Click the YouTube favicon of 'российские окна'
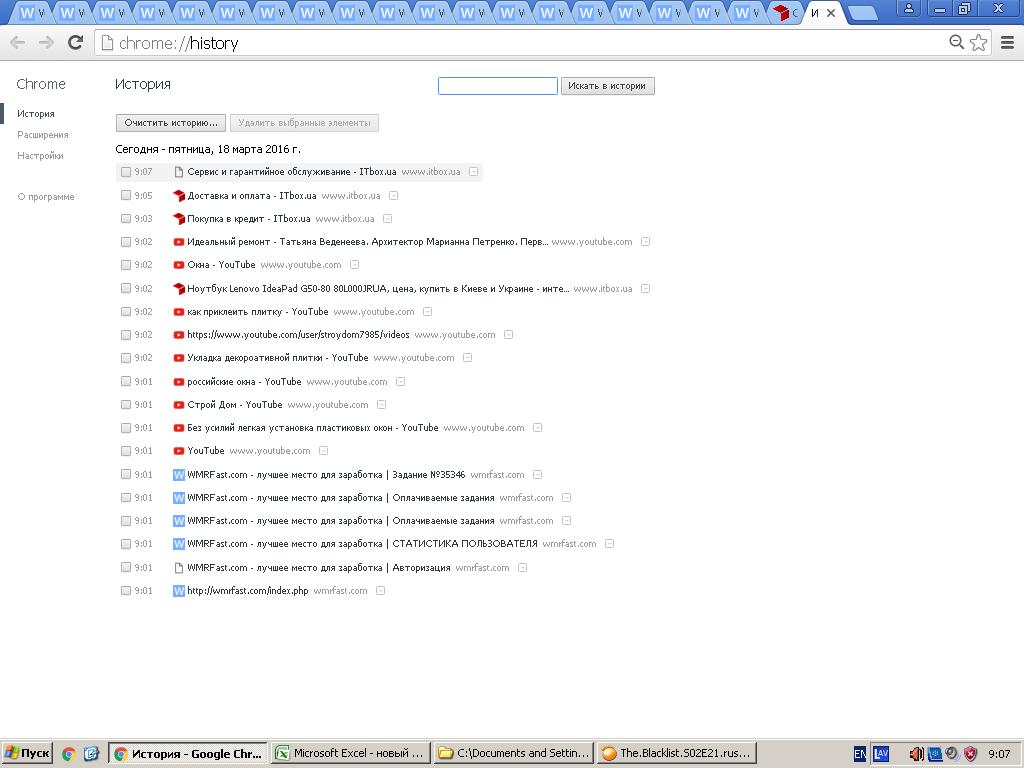Image resolution: width=1024 pixels, height=768 pixels. [179, 382]
